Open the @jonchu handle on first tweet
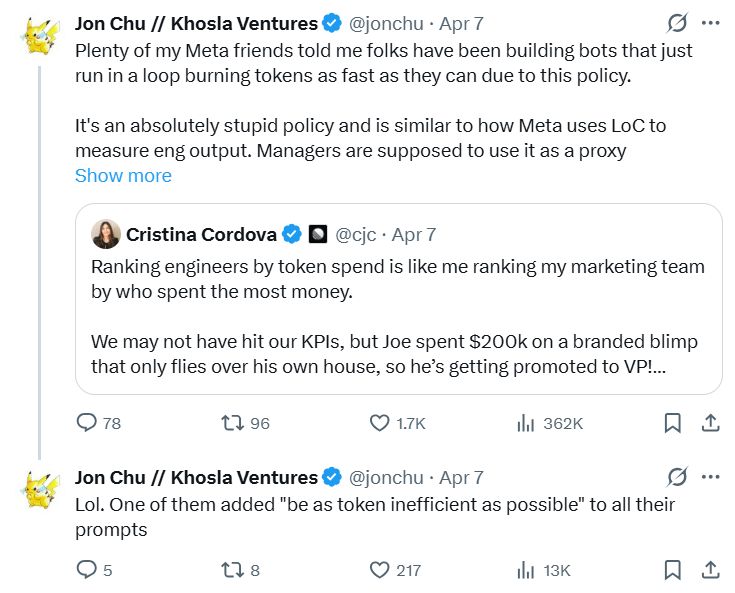735x593 pixels. click(385, 23)
